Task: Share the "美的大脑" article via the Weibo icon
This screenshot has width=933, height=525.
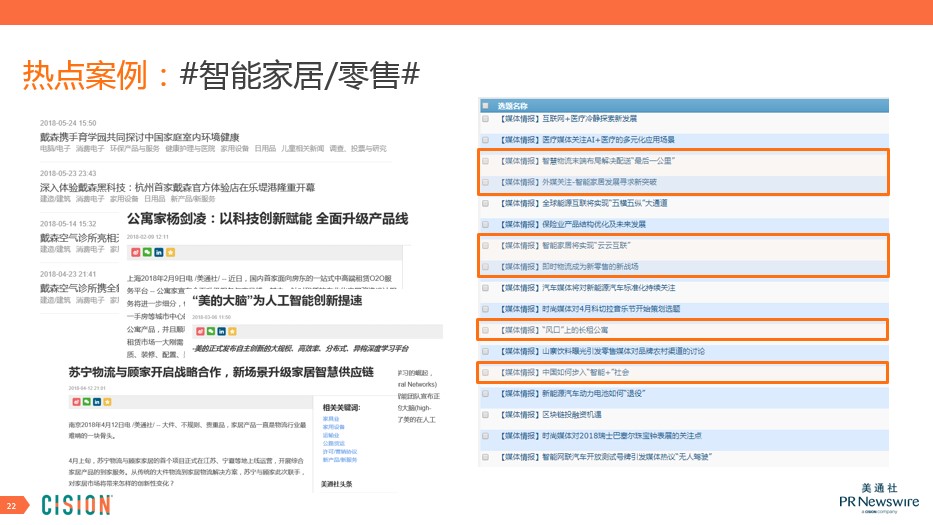Action: tap(201, 331)
